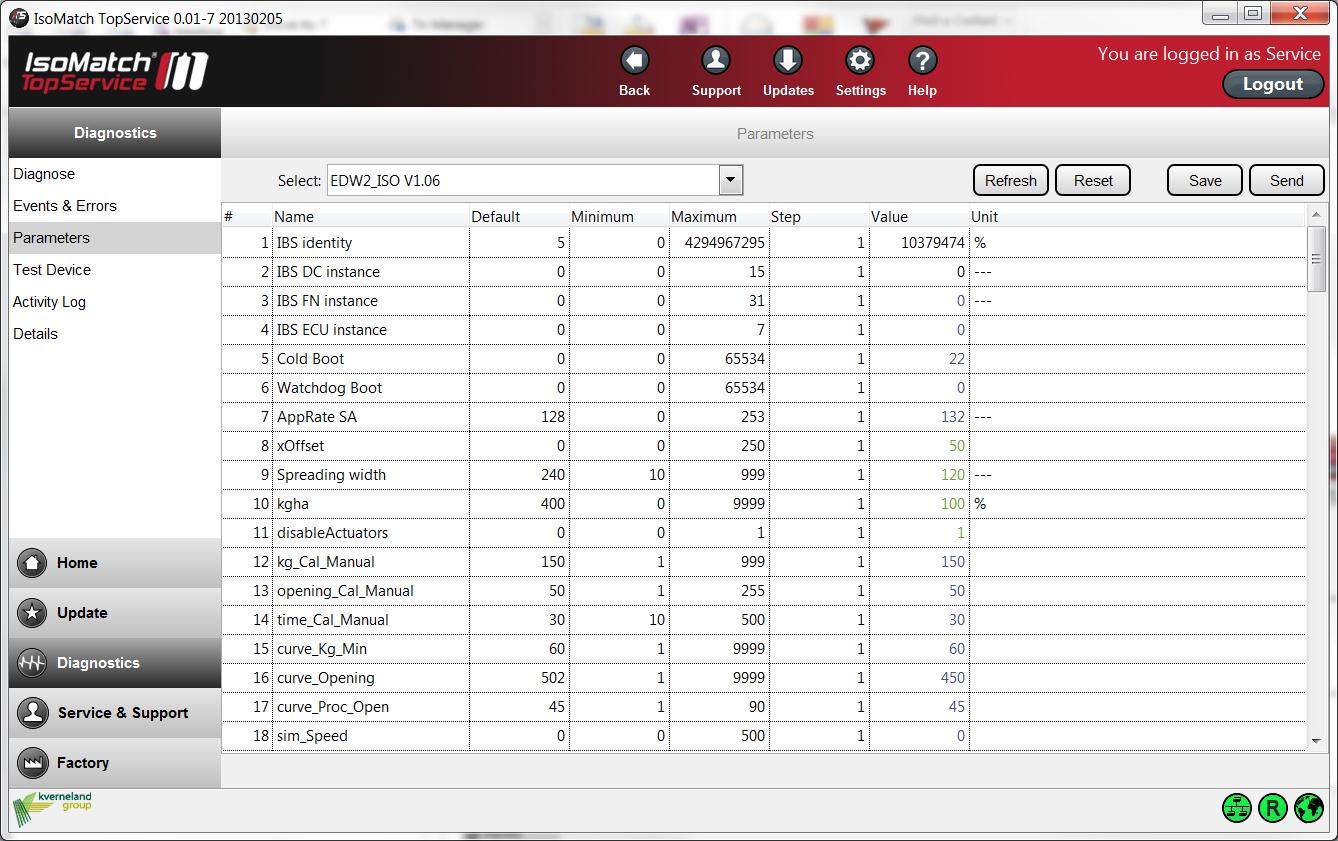Click the Back arrow icon
This screenshot has height=841, width=1338.
tap(634, 62)
